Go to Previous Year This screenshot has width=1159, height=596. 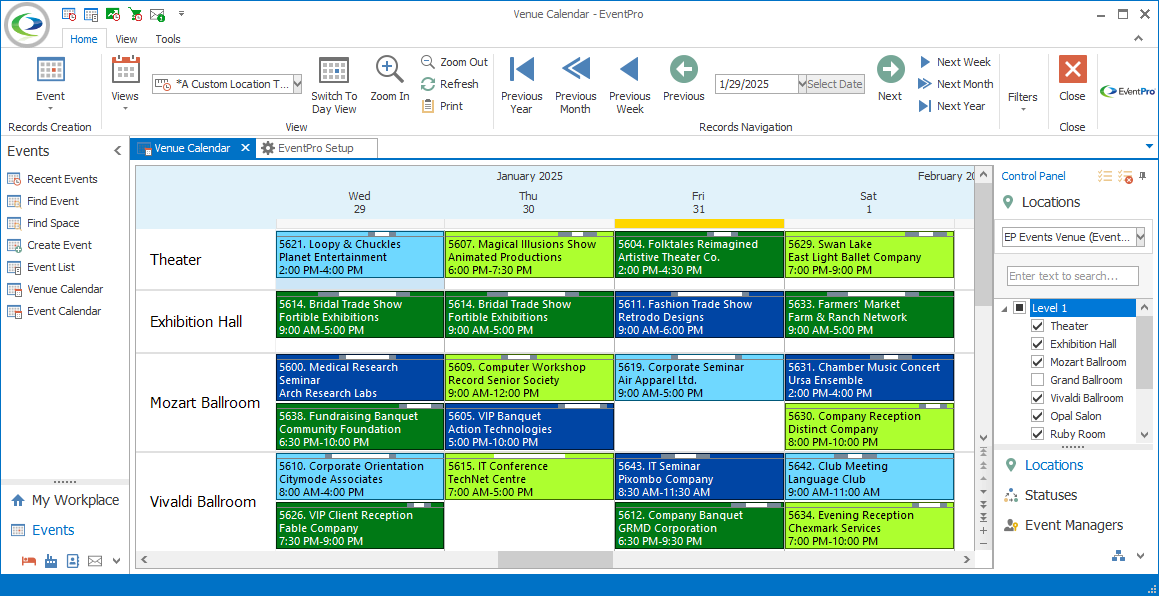click(x=522, y=85)
